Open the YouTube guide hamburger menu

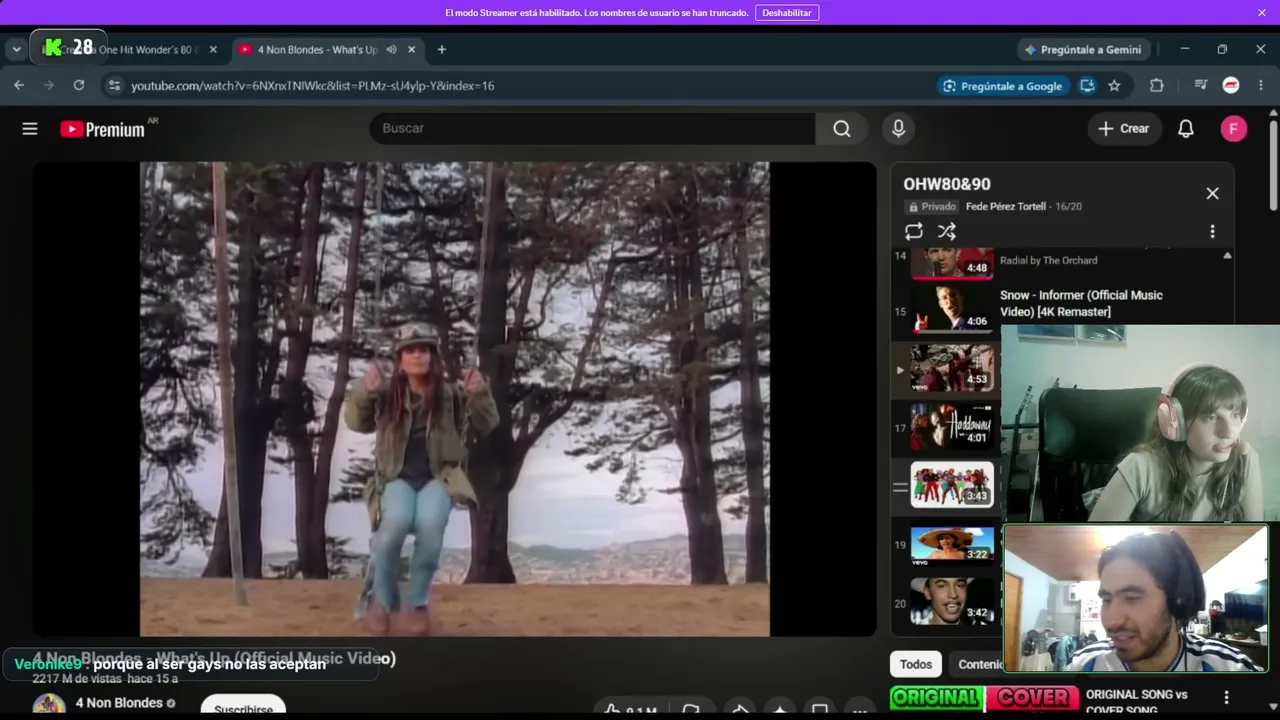pos(30,129)
